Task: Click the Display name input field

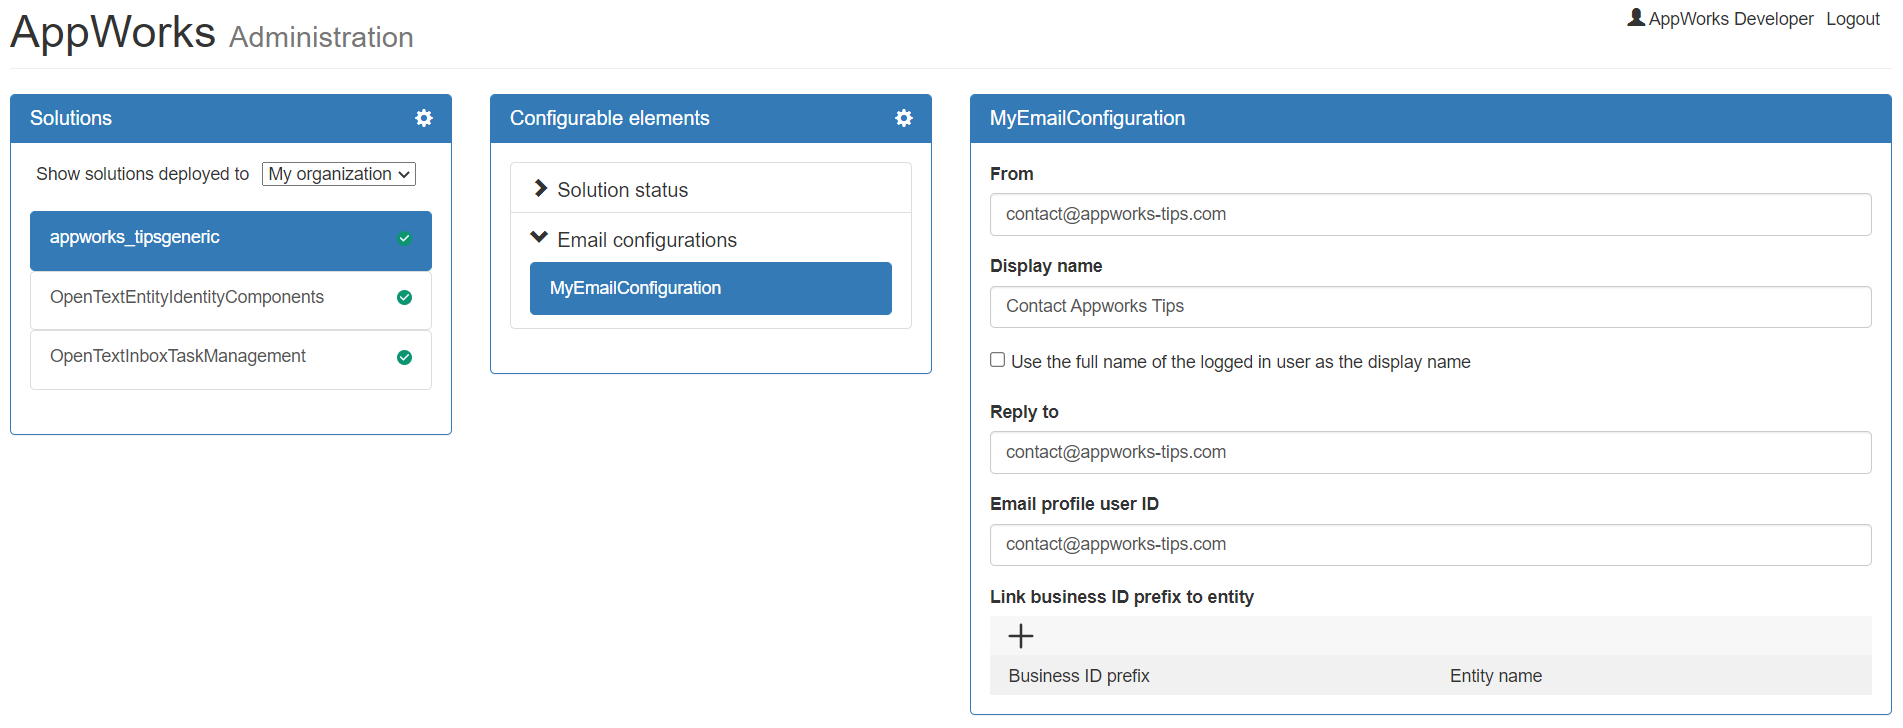Action: [x=1430, y=306]
